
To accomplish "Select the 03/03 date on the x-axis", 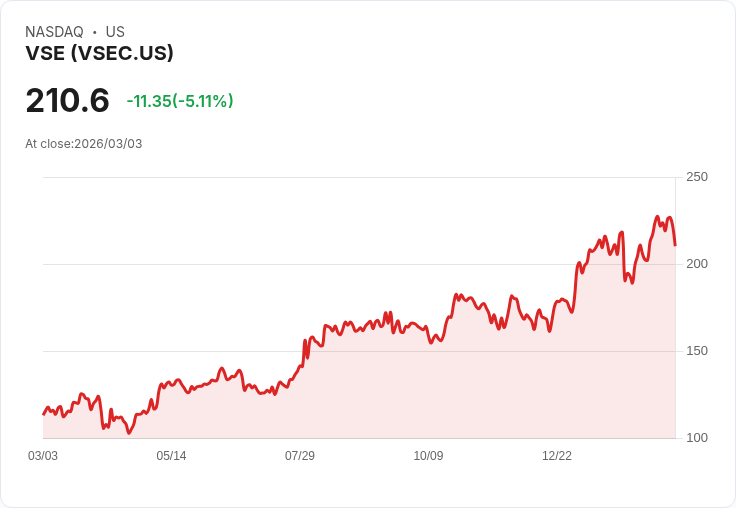I will point(43,456).
